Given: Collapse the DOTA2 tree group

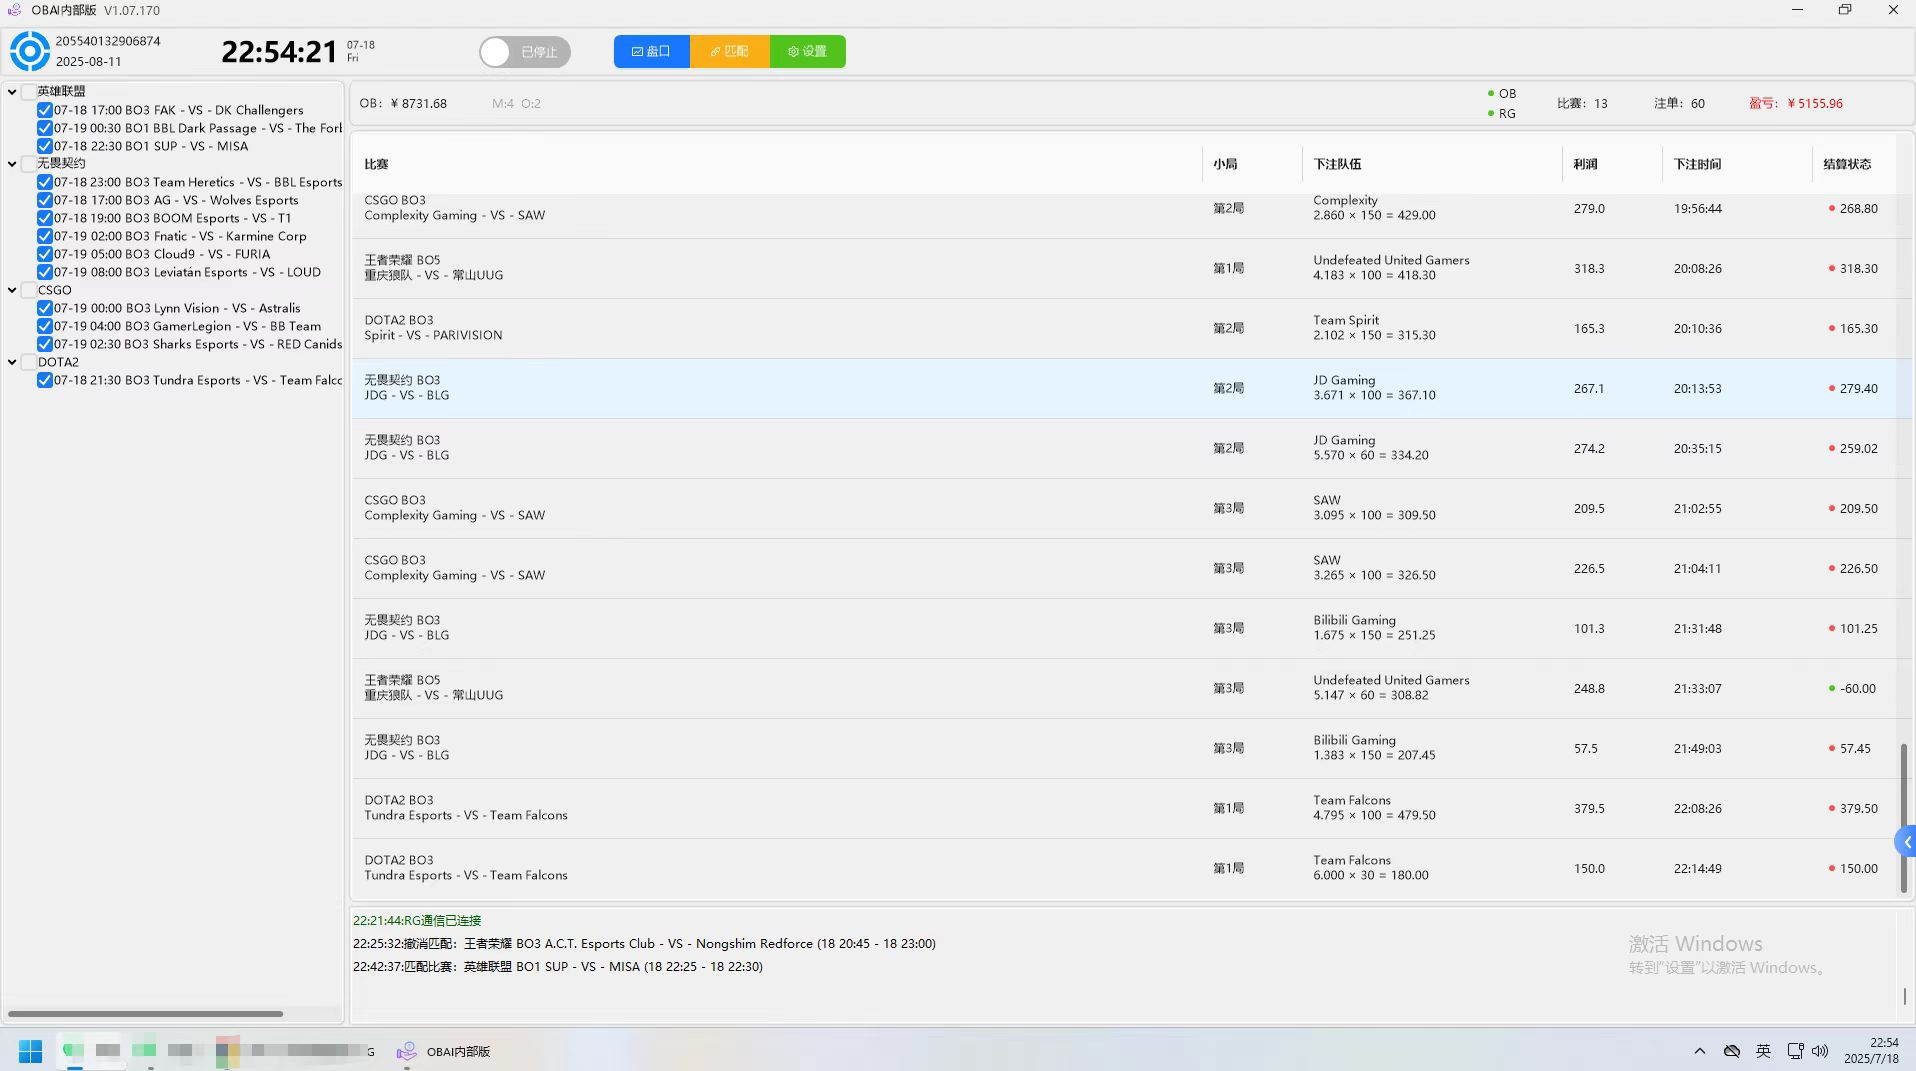Looking at the screenshot, I should [12, 362].
